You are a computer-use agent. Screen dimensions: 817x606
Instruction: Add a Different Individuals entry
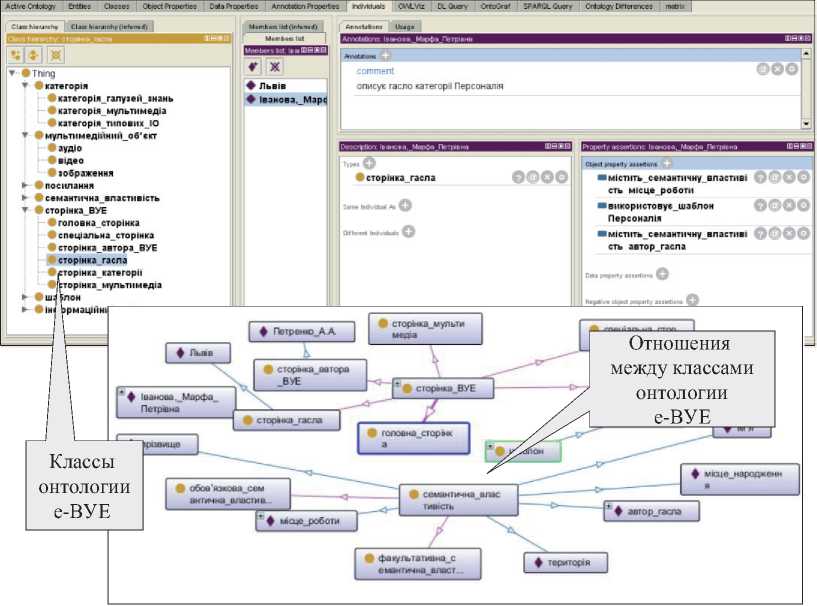[x=409, y=232]
